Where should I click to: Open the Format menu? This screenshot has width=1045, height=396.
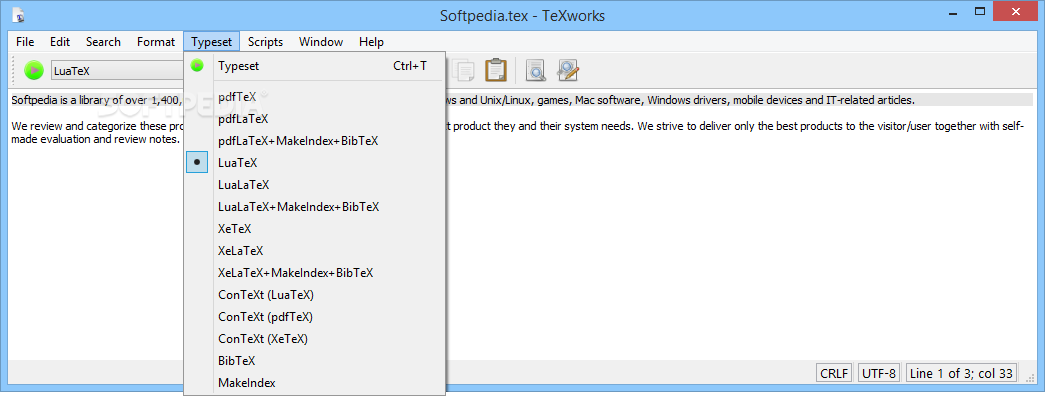(x=156, y=42)
